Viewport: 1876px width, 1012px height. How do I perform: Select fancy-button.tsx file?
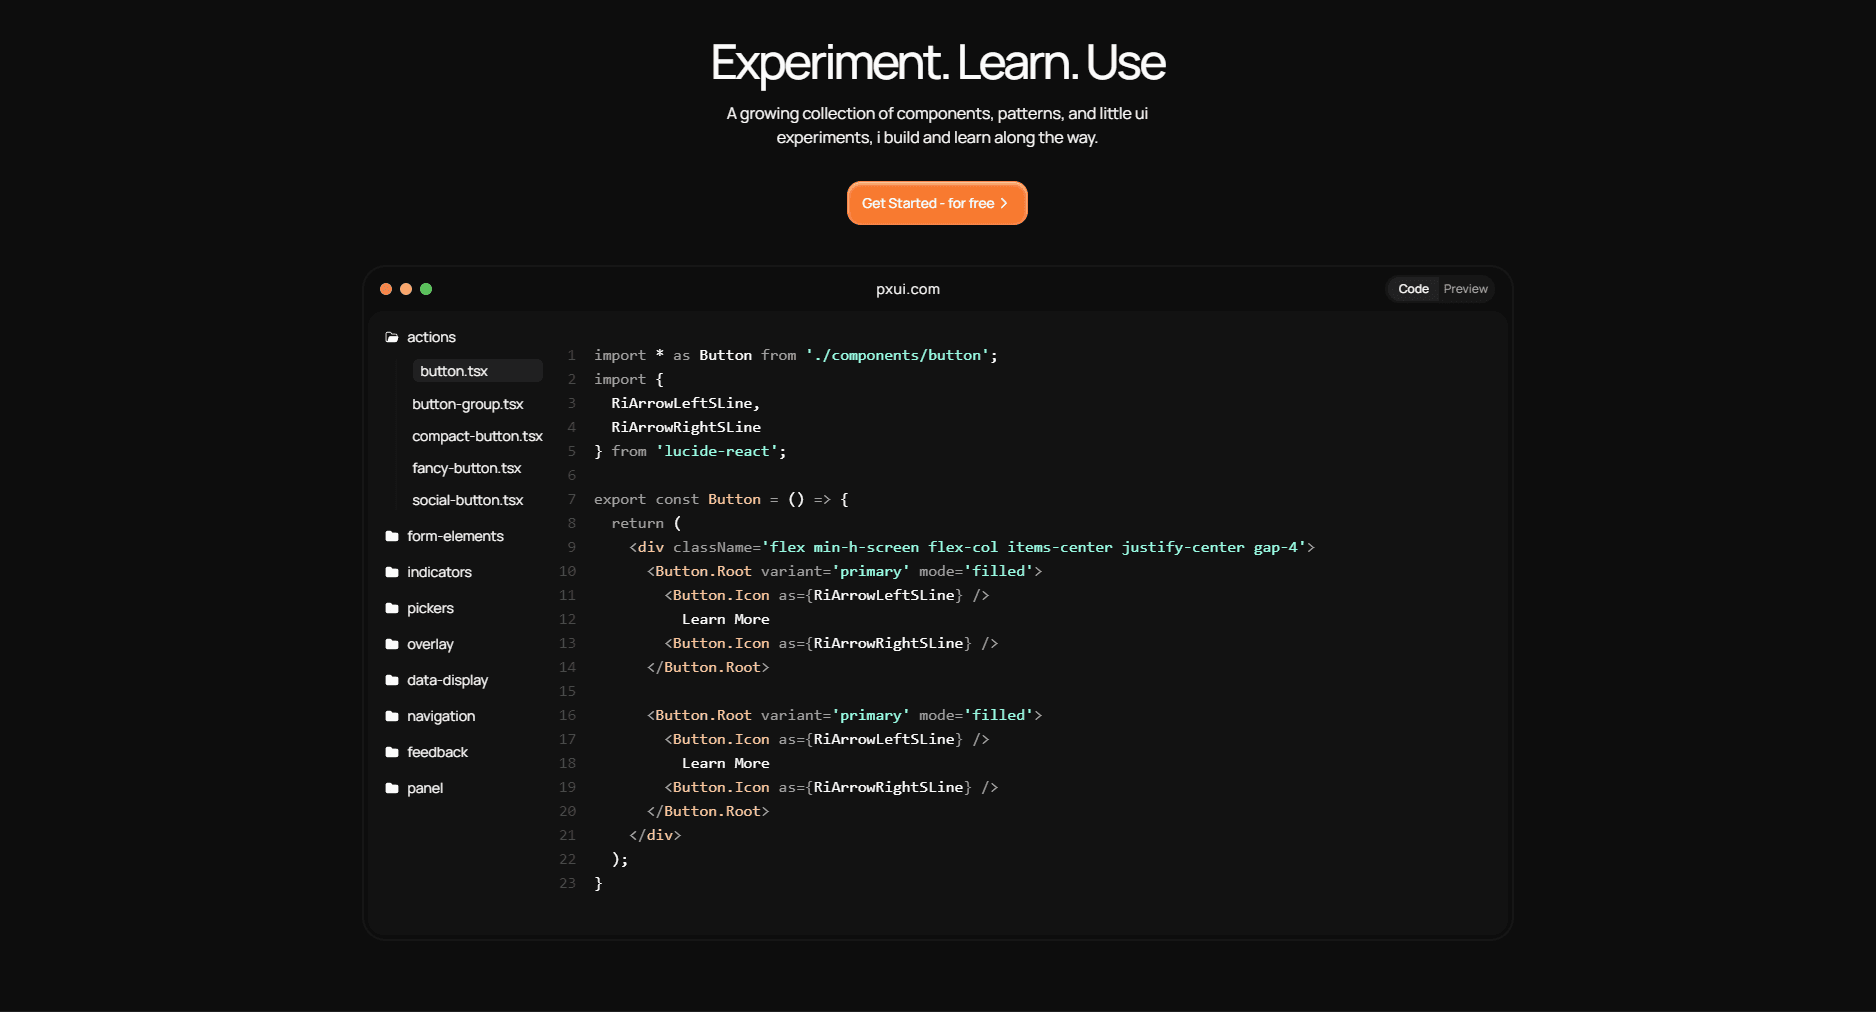pyautogui.click(x=467, y=469)
